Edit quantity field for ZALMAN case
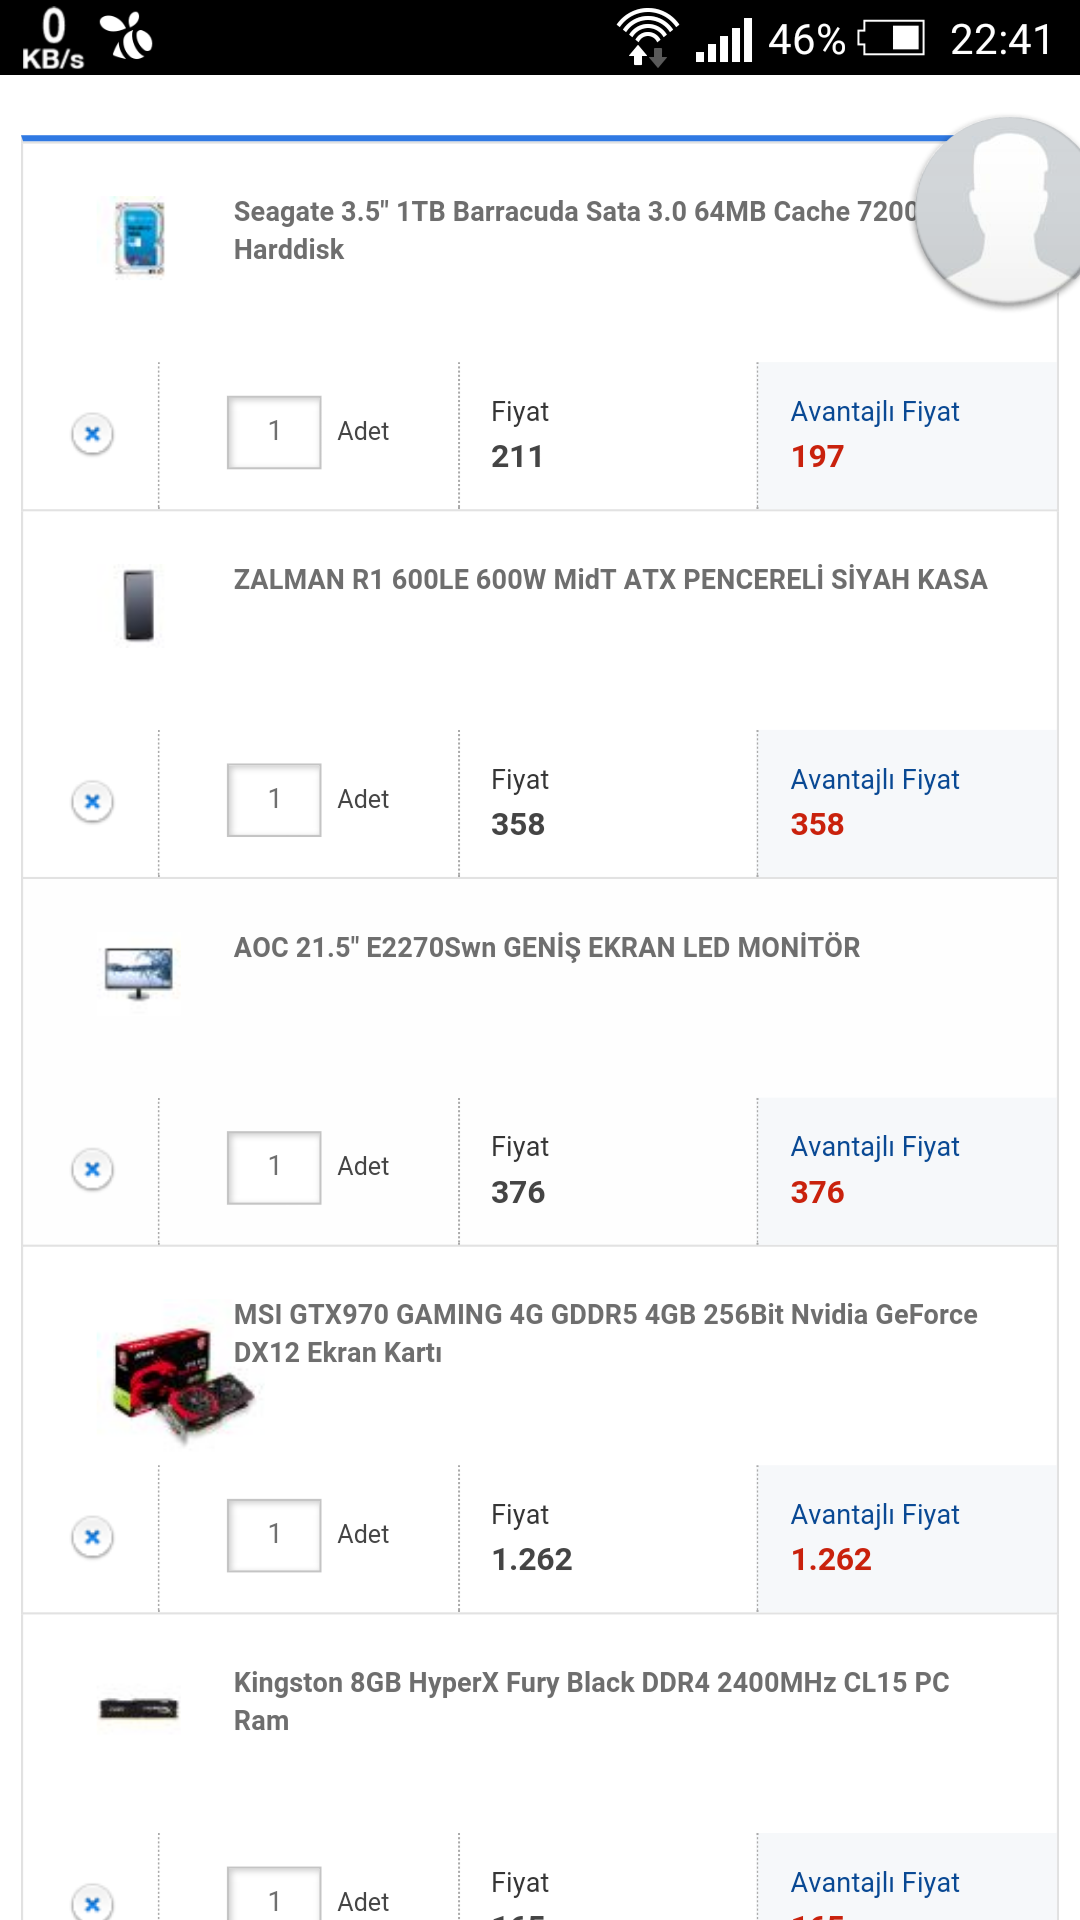 click(274, 800)
